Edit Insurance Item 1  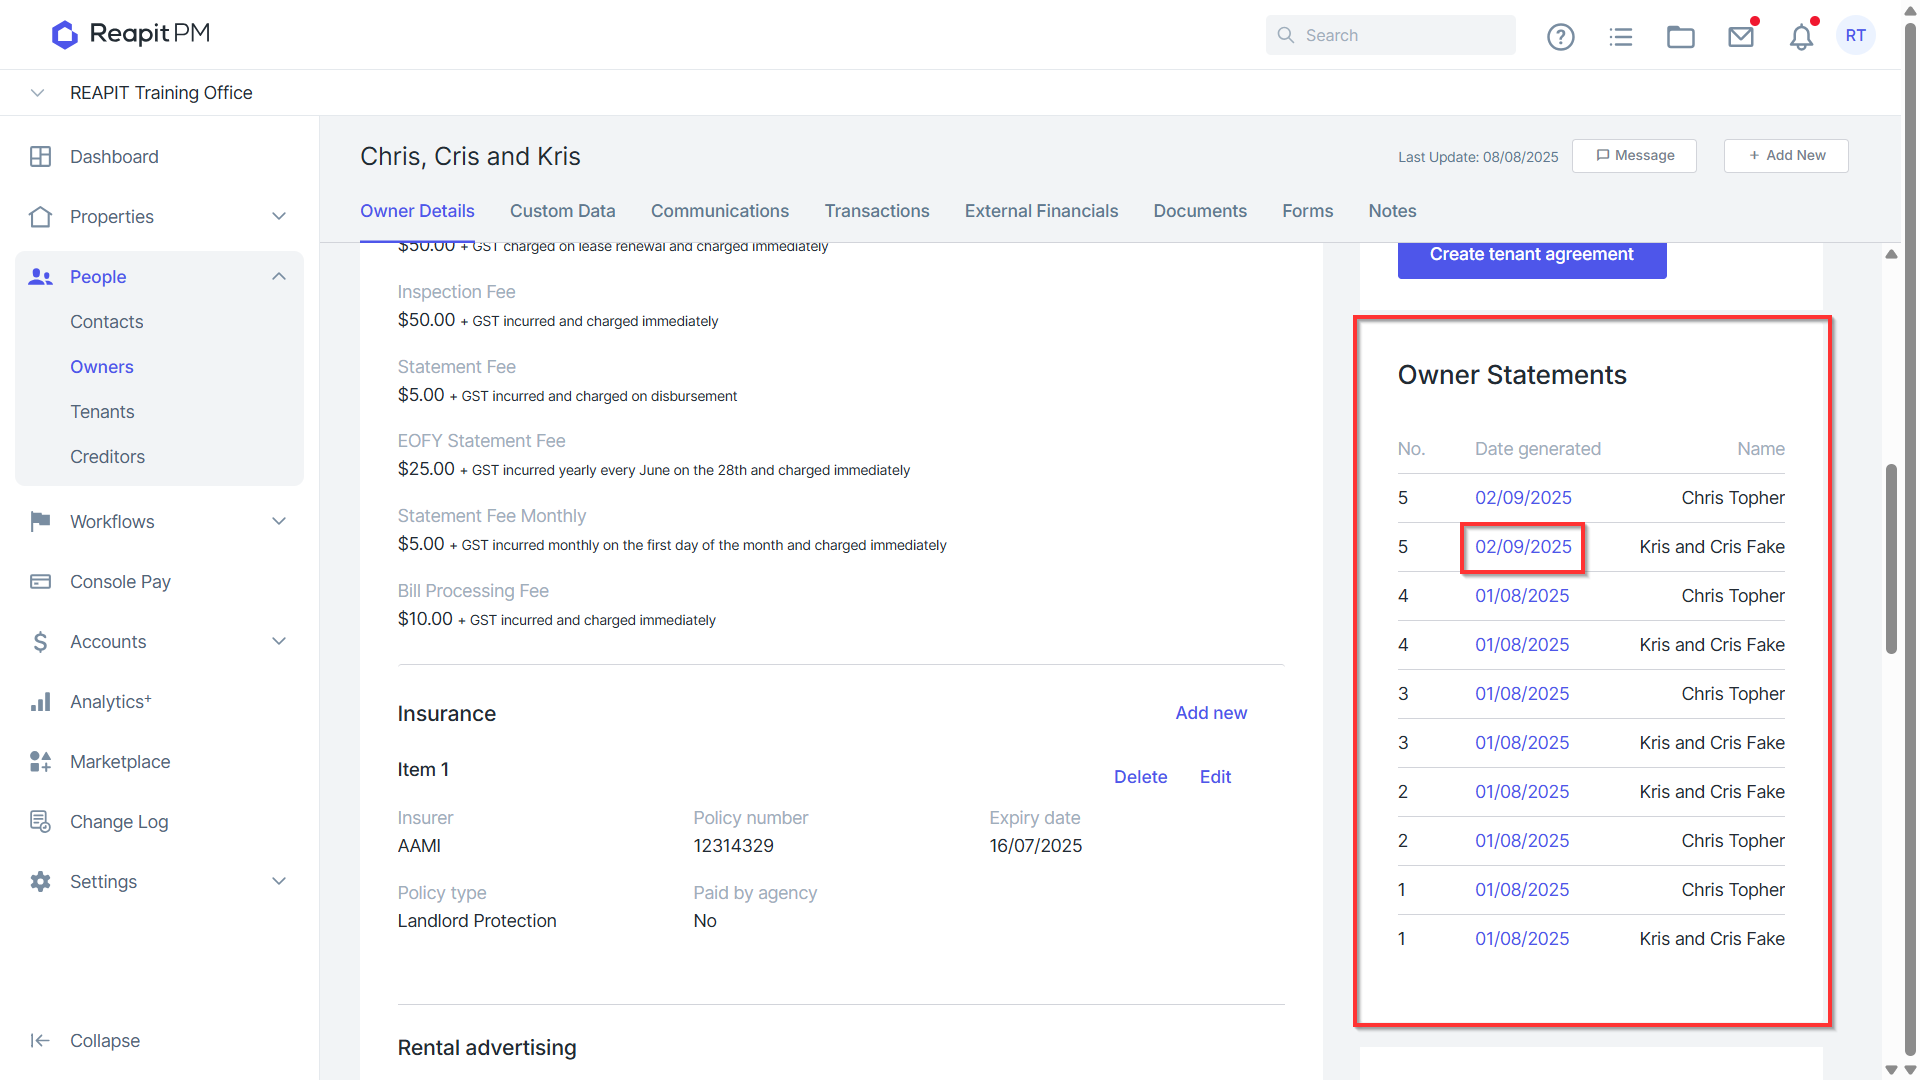coord(1215,777)
